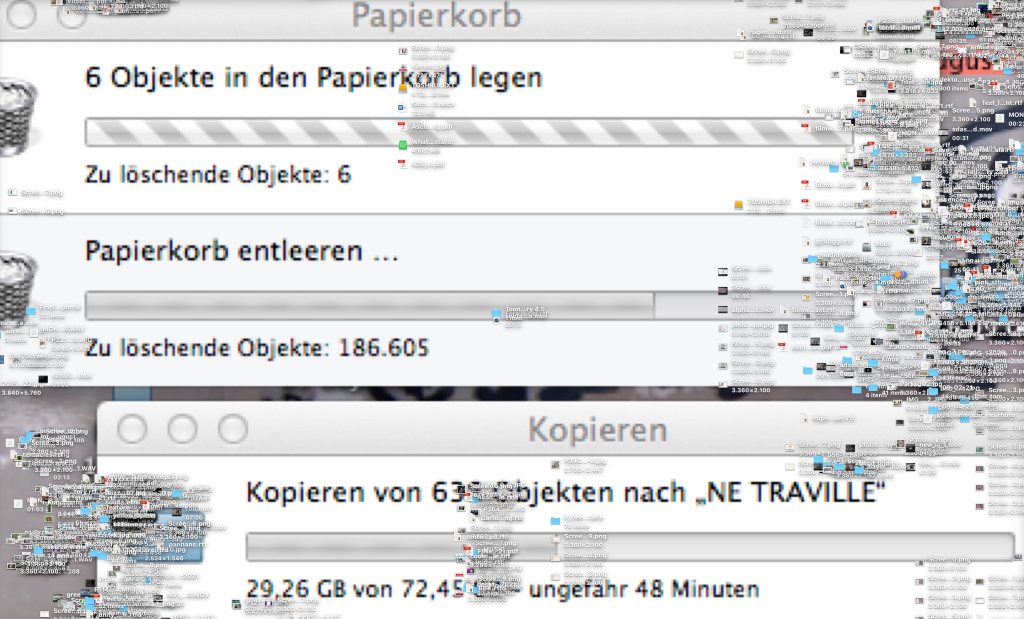Click the Kopieren window's zoom button
This screenshot has width=1024, height=619.
tap(233, 429)
